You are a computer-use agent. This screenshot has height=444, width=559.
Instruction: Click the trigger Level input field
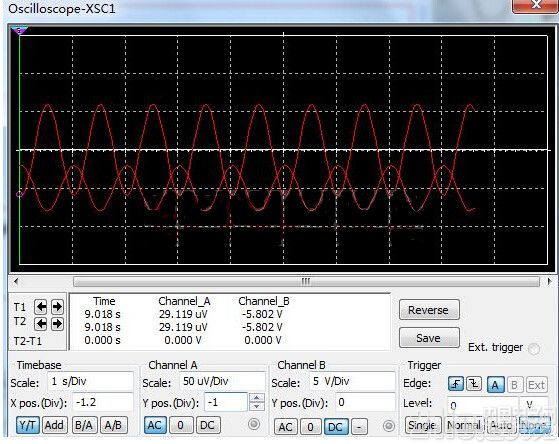click(483, 405)
